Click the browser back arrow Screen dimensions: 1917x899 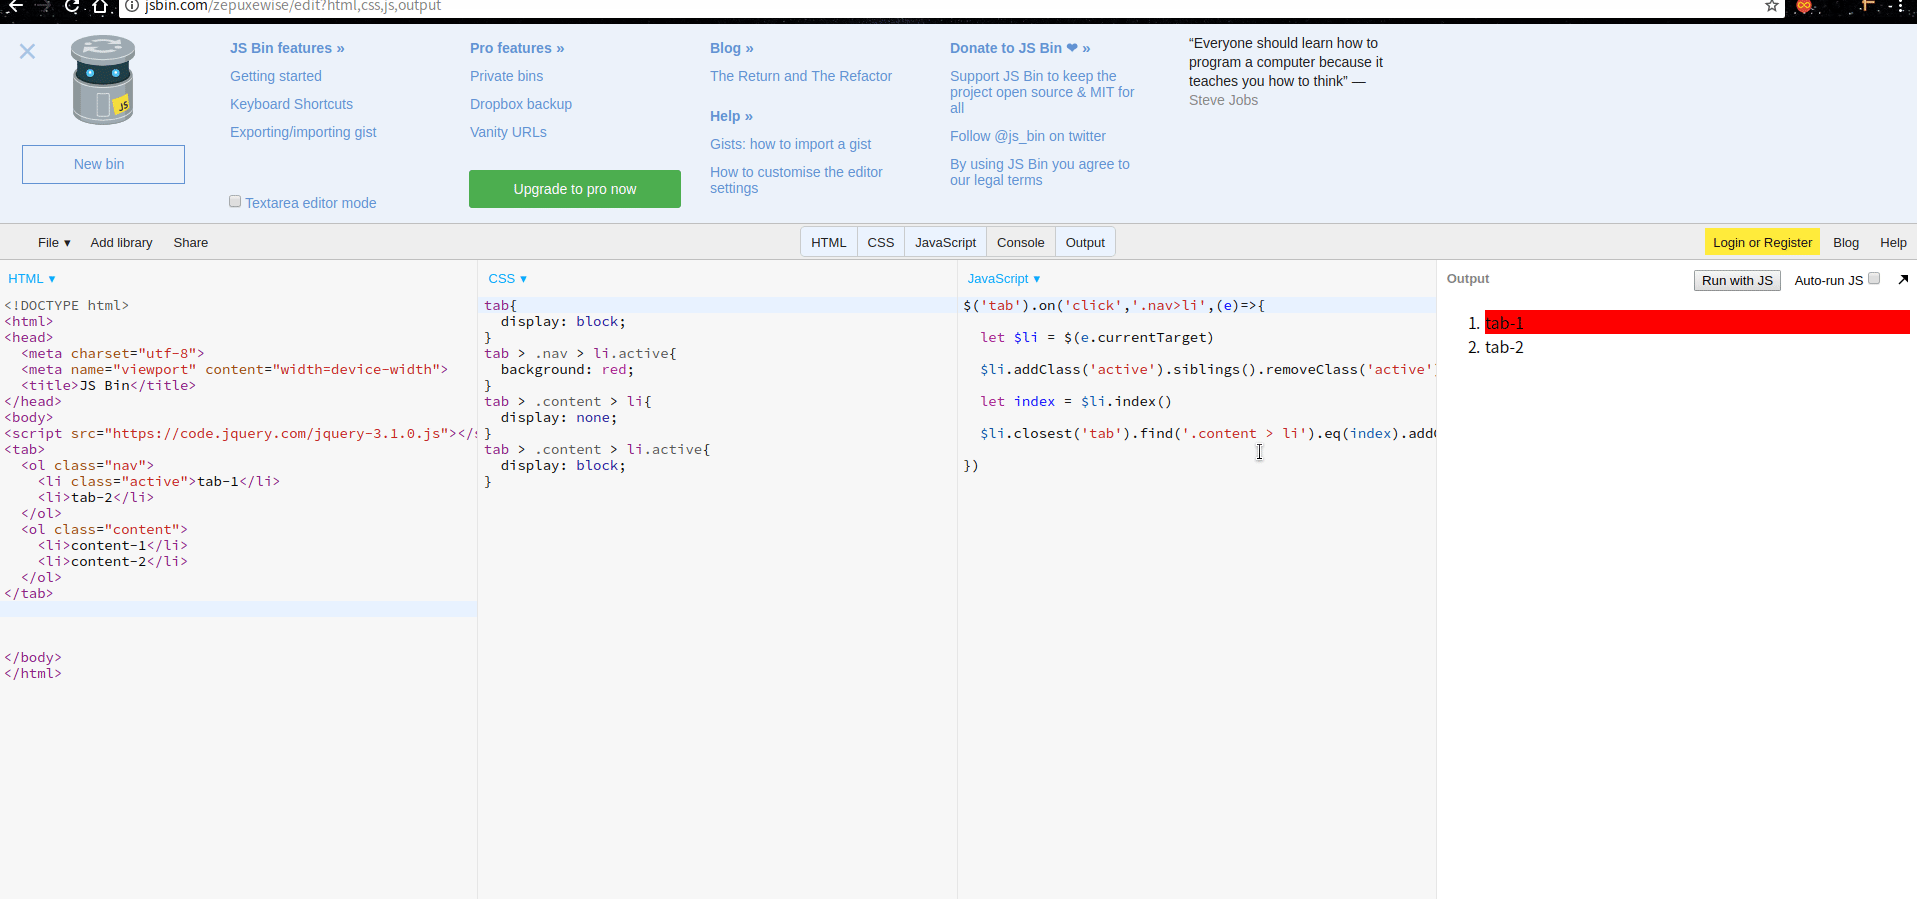(15, 6)
